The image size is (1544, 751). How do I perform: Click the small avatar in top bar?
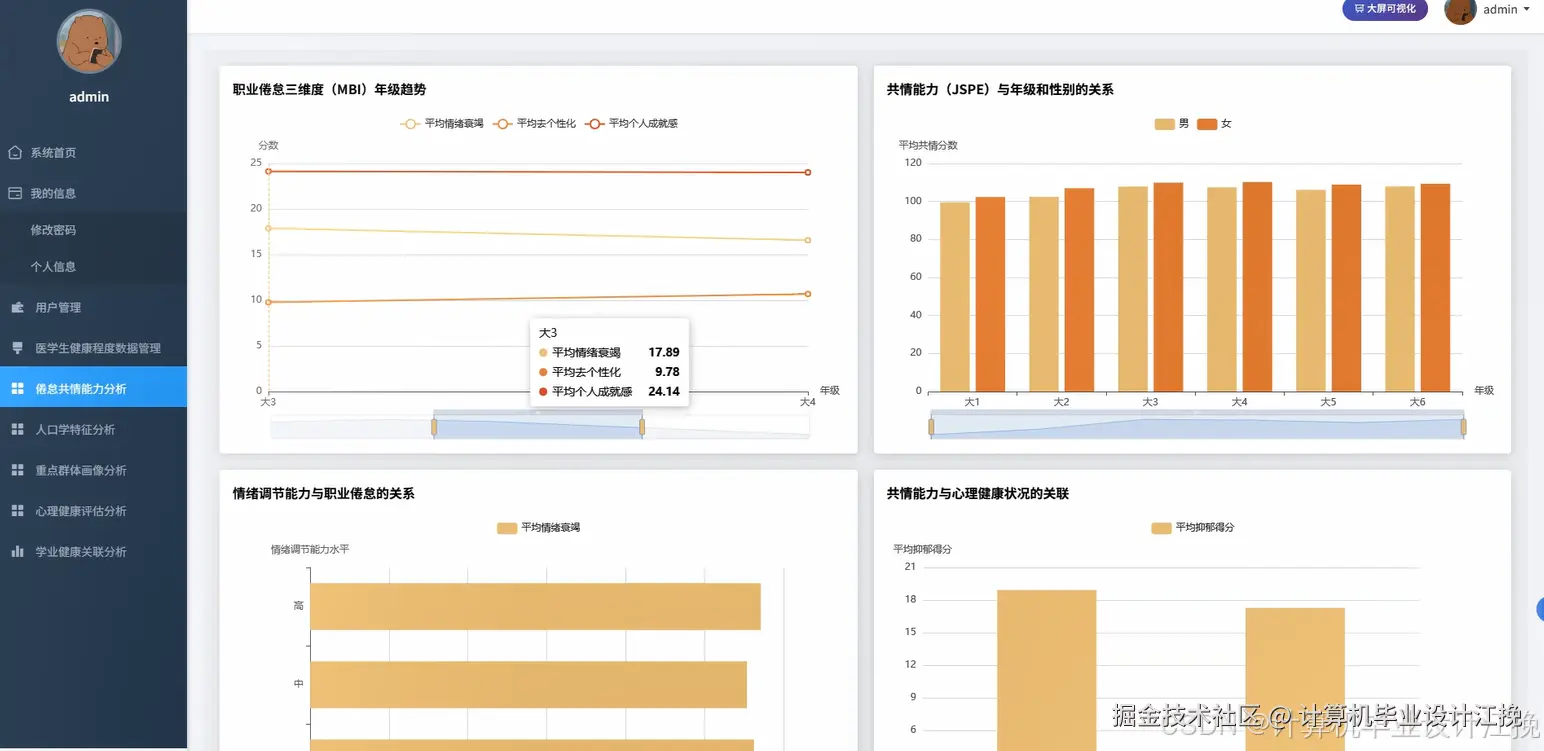(1460, 10)
